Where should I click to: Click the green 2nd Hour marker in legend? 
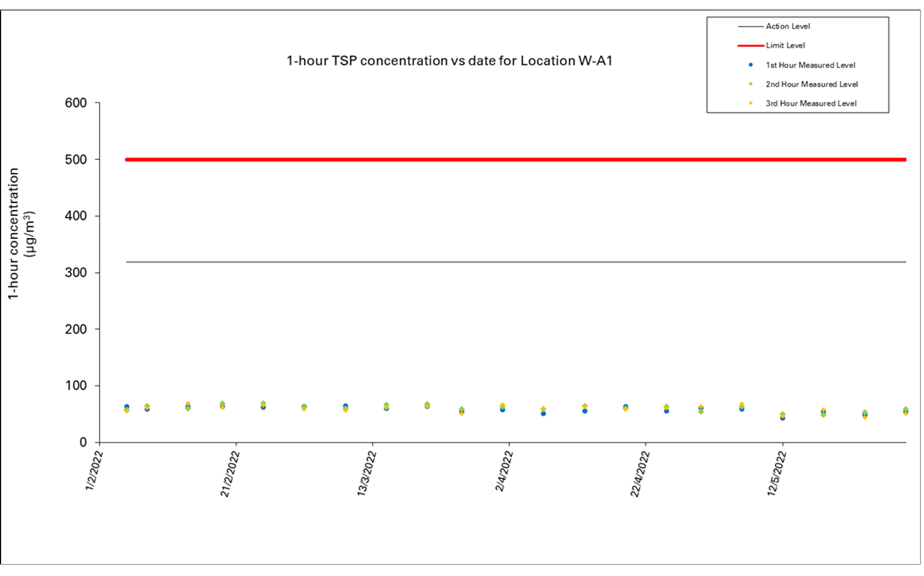(x=750, y=84)
